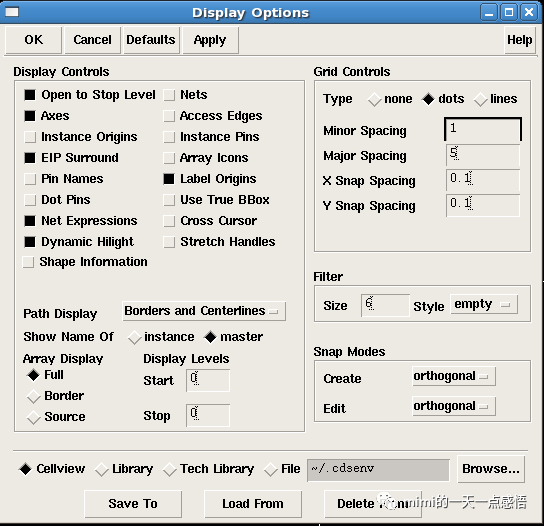Toggle Open to Stop Level checkbox
Image resolution: width=544 pixels, height=526 pixels.
point(30,95)
